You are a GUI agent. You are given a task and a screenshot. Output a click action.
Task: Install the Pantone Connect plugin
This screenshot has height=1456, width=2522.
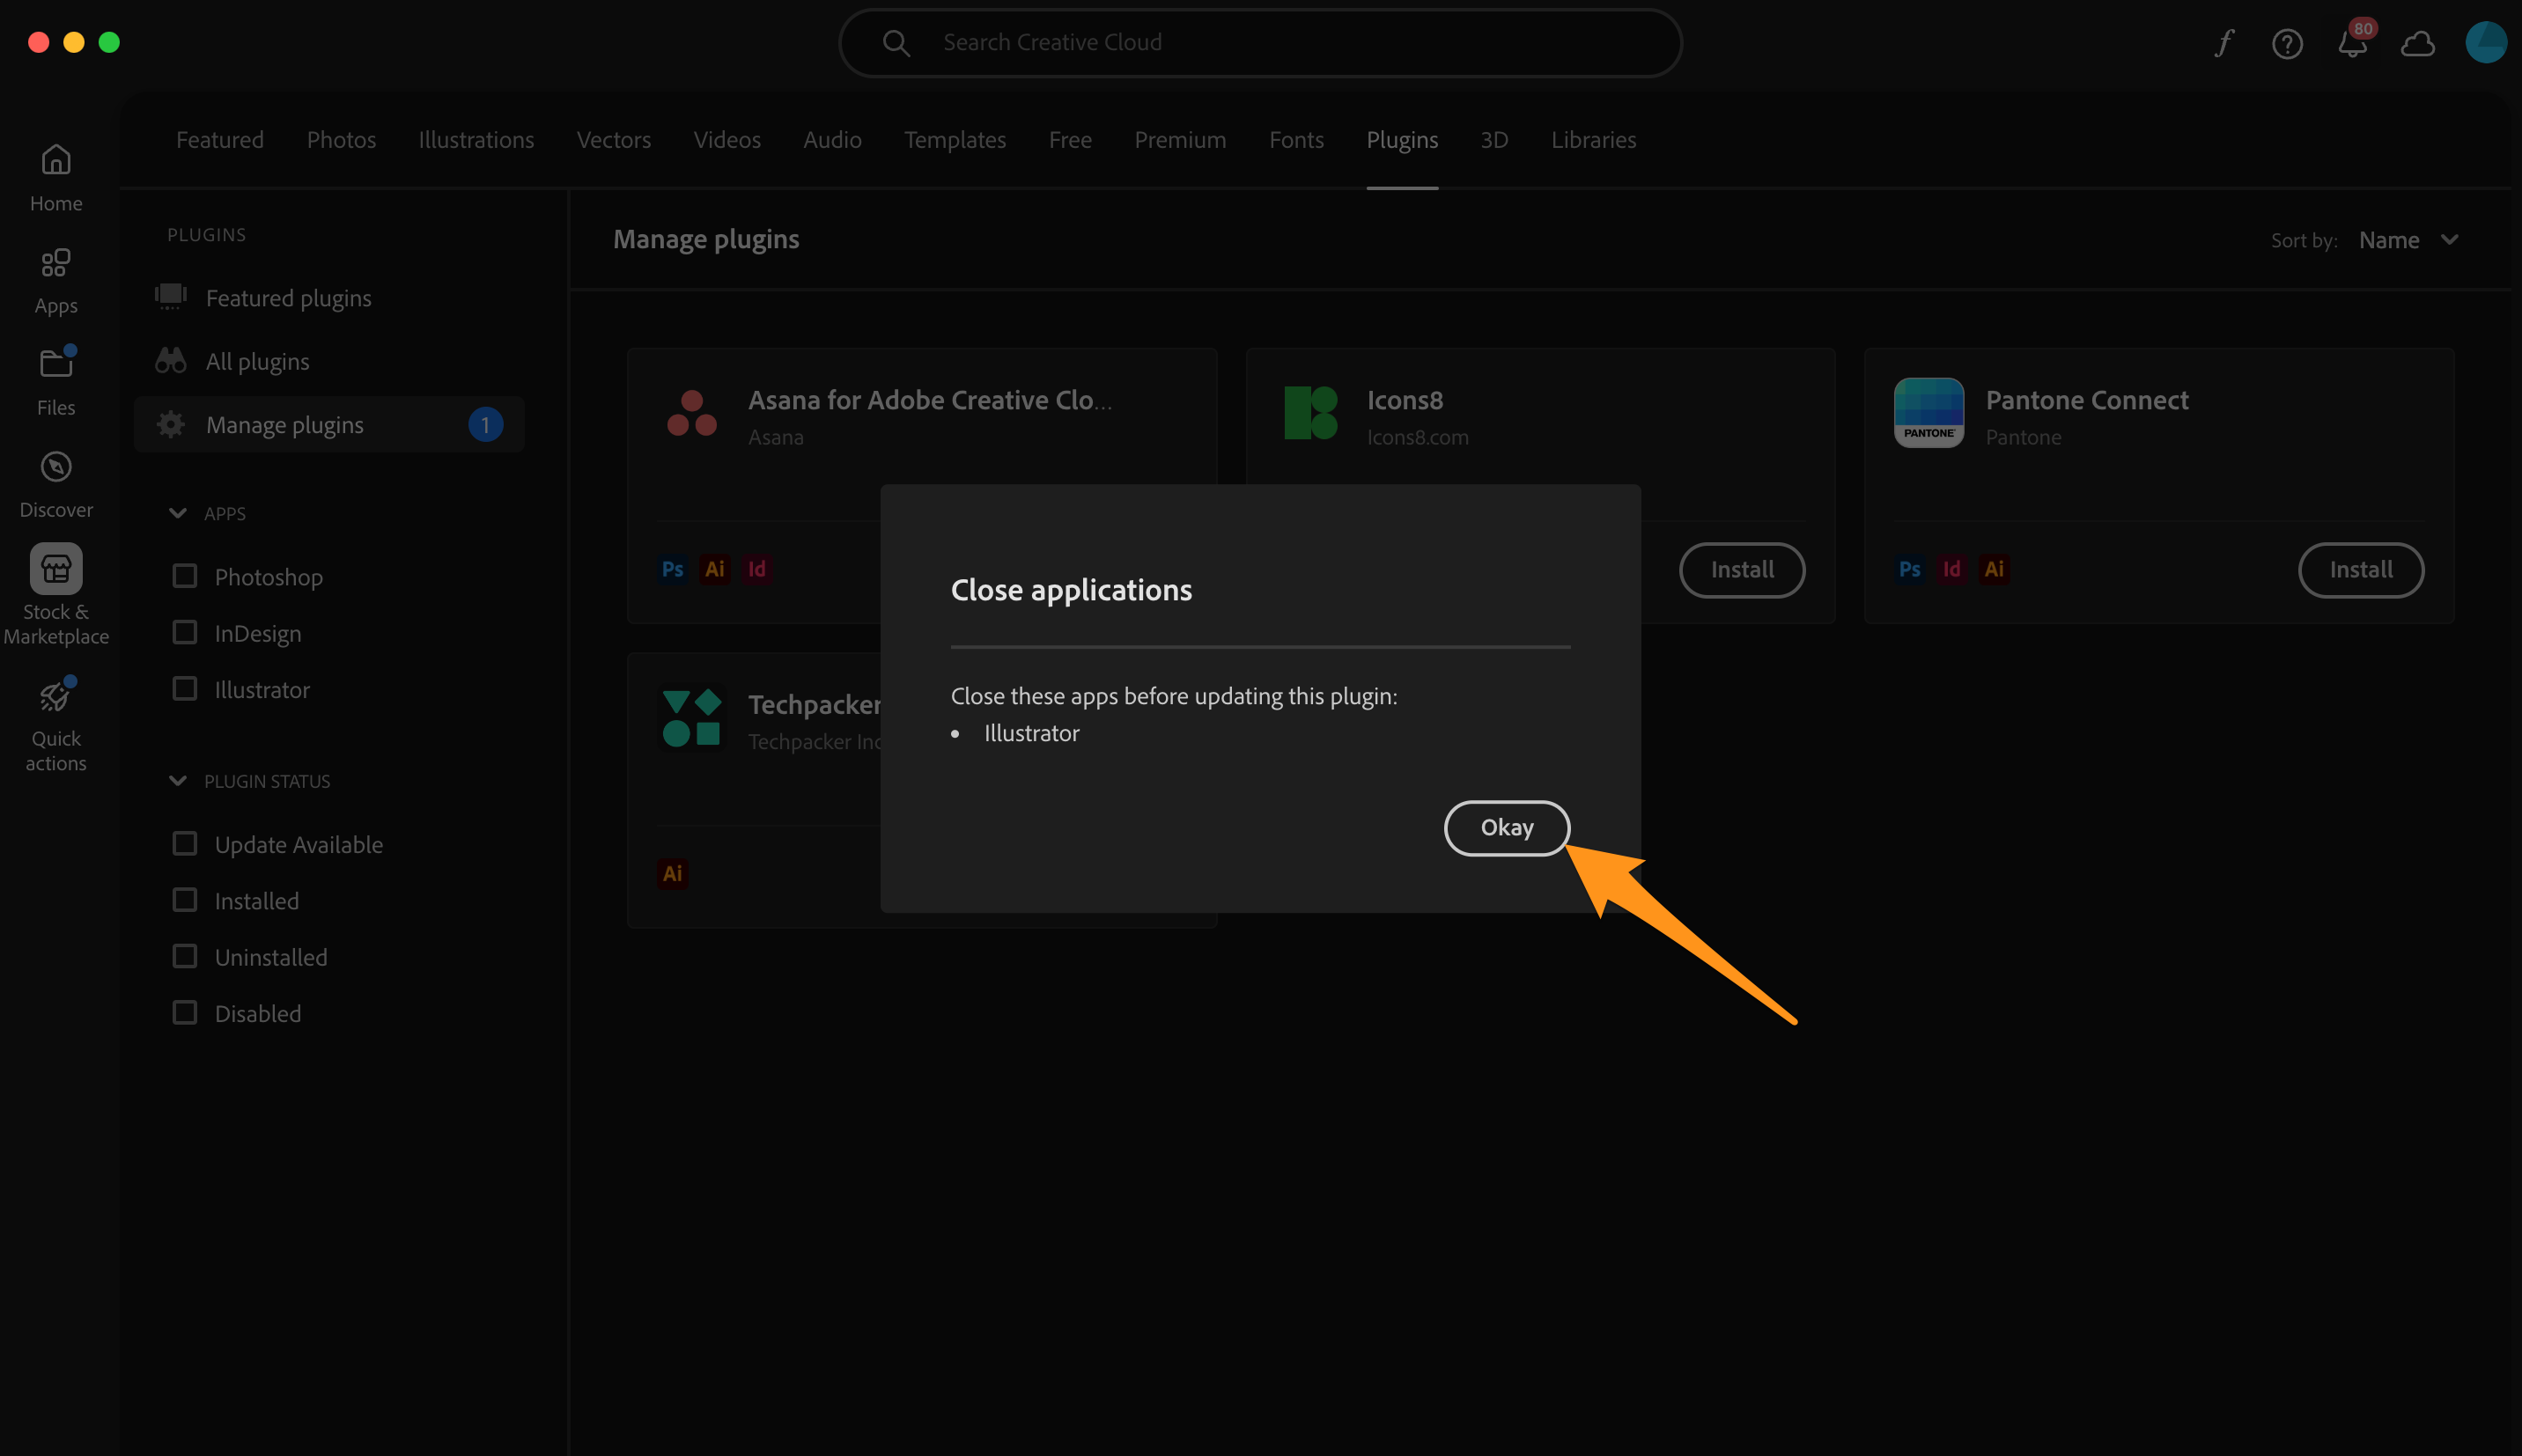(2361, 570)
